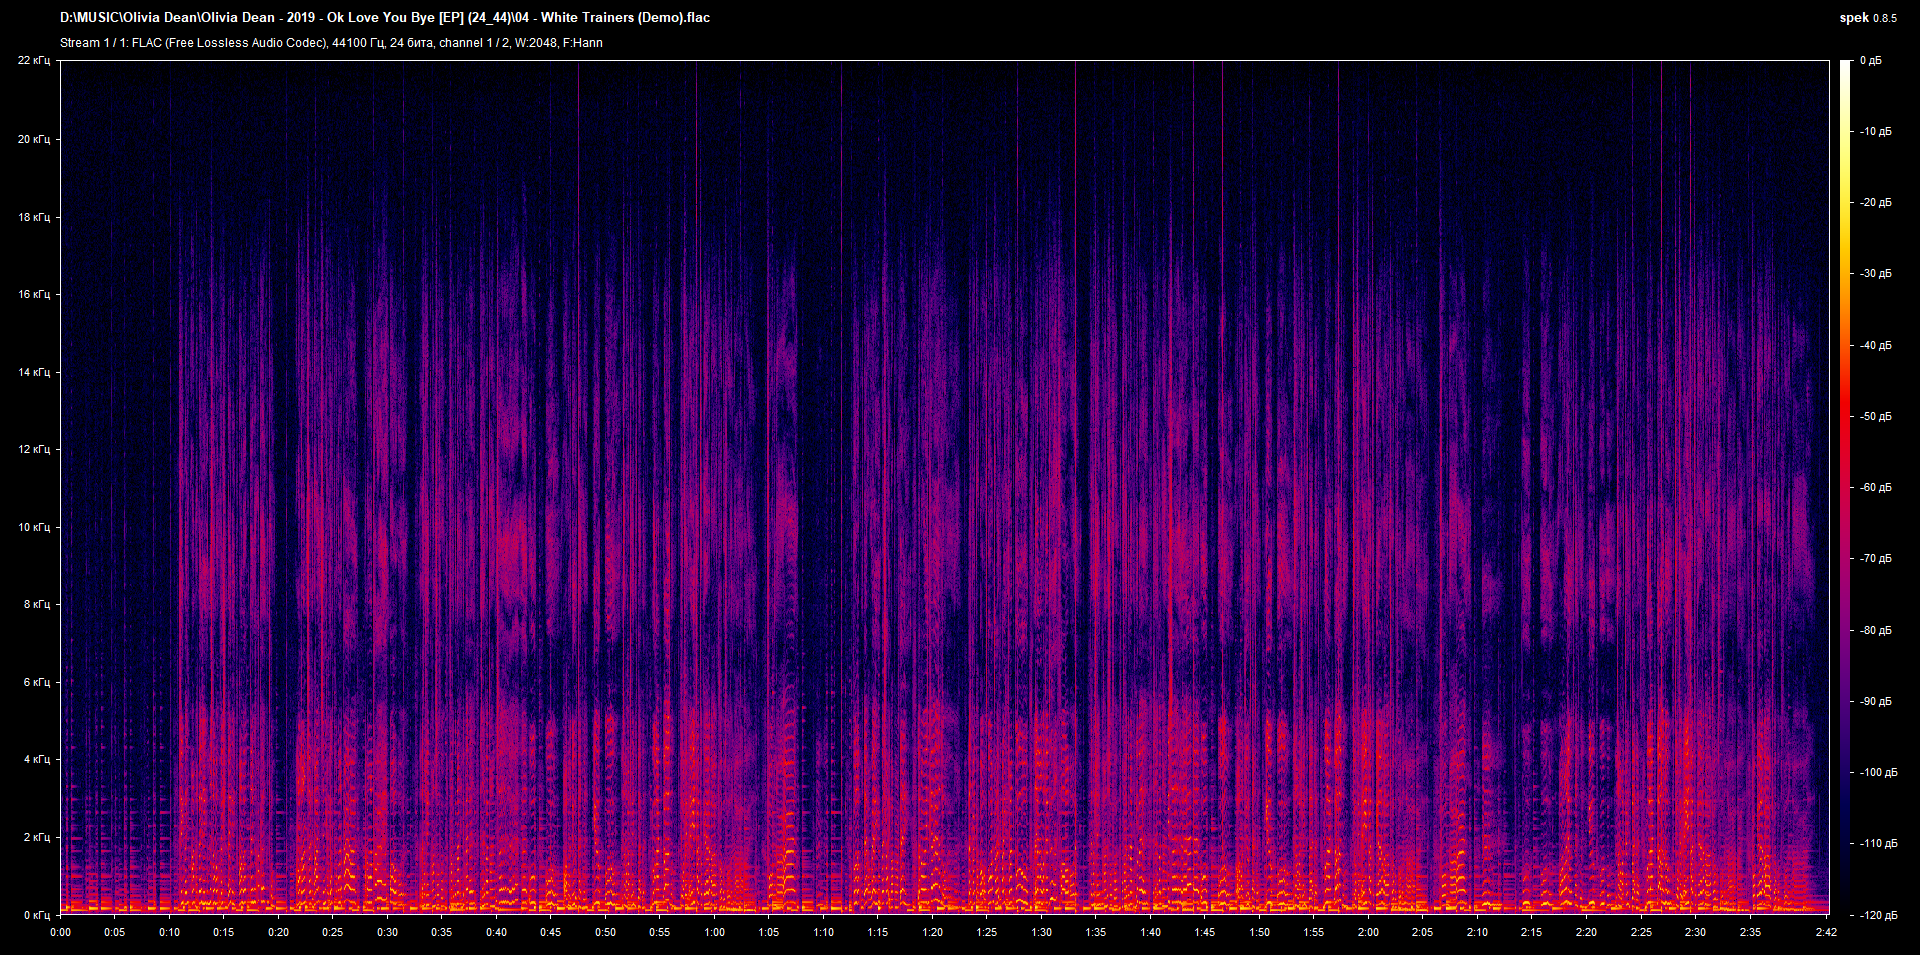Image resolution: width=1920 pixels, height=955 pixels.
Task: Click the 20 кГц frequency axis label
Action: click(x=34, y=139)
